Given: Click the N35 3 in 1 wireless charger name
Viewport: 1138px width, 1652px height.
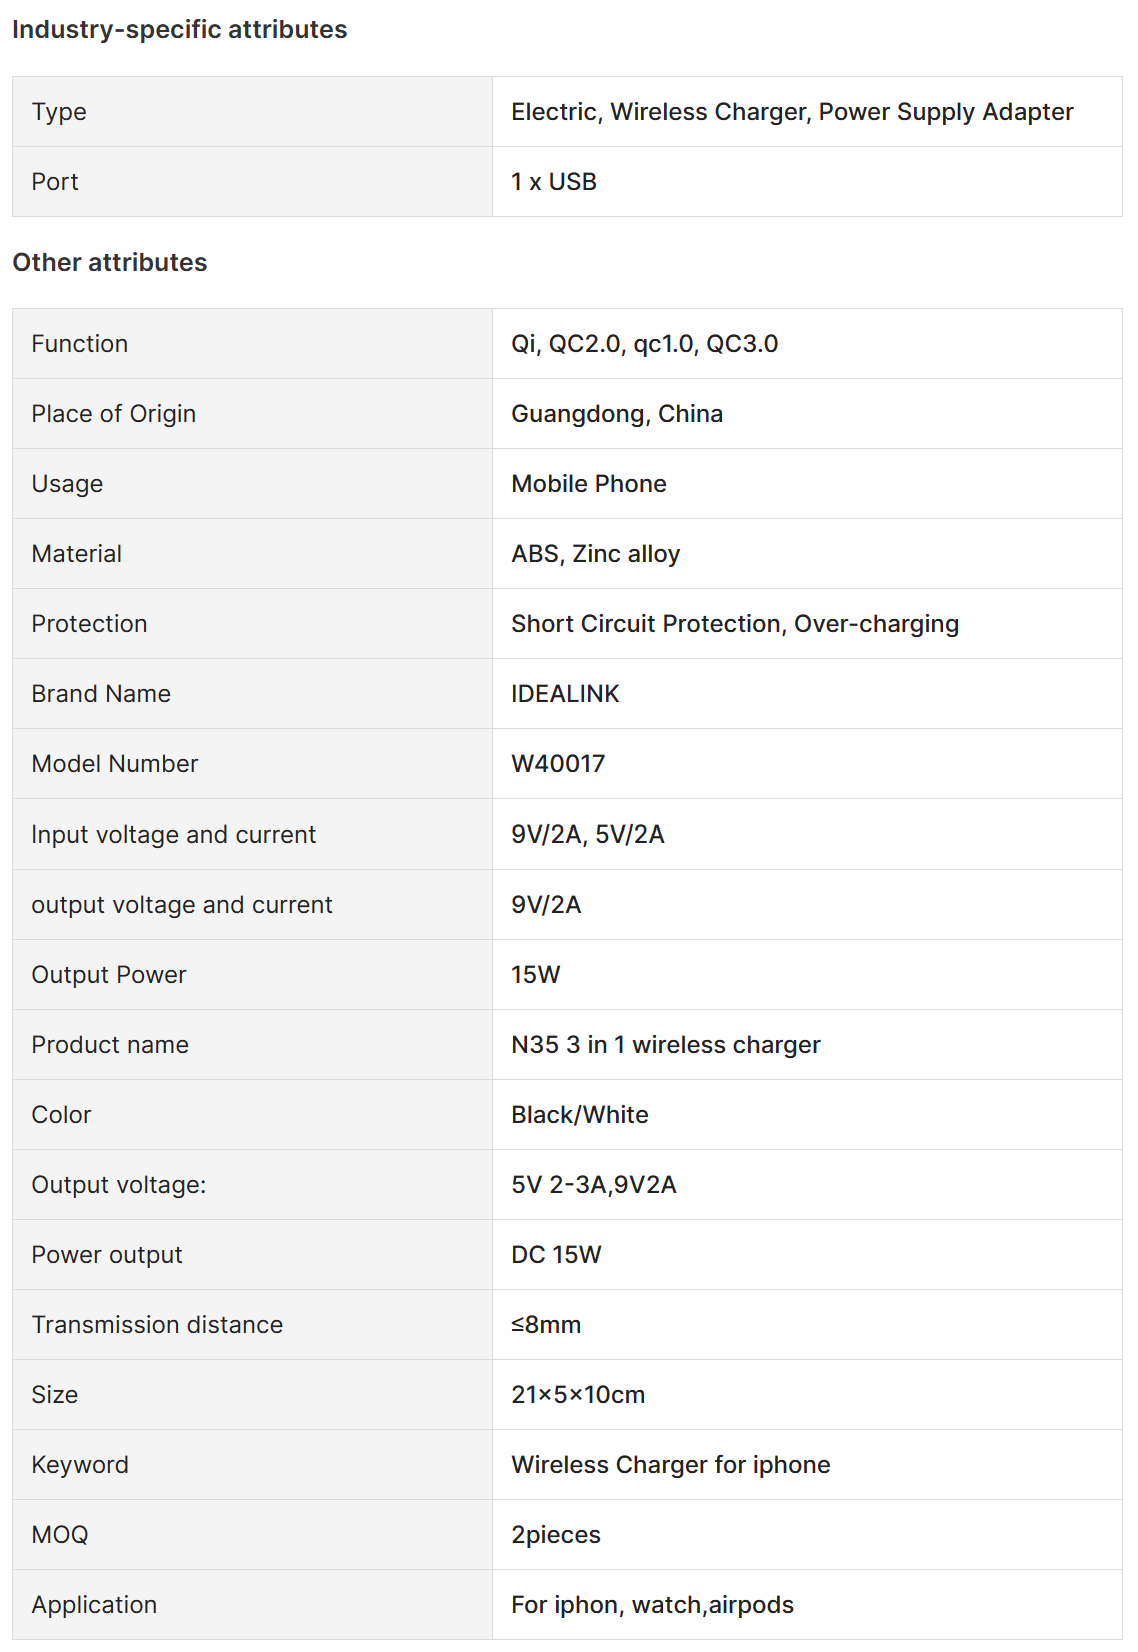Looking at the screenshot, I should pos(666,1045).
